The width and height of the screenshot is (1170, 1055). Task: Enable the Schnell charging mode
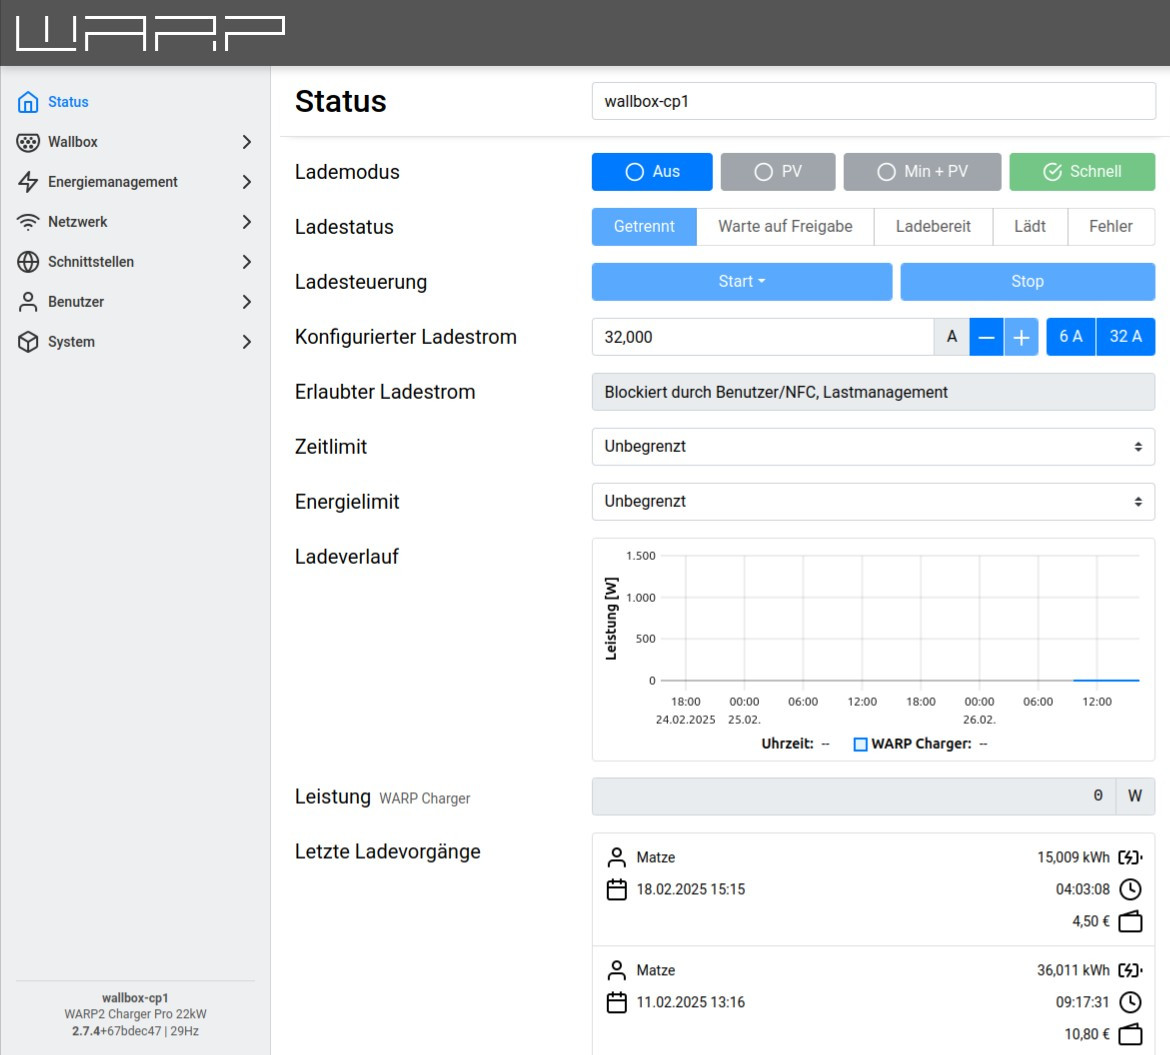coord(1082,172)
